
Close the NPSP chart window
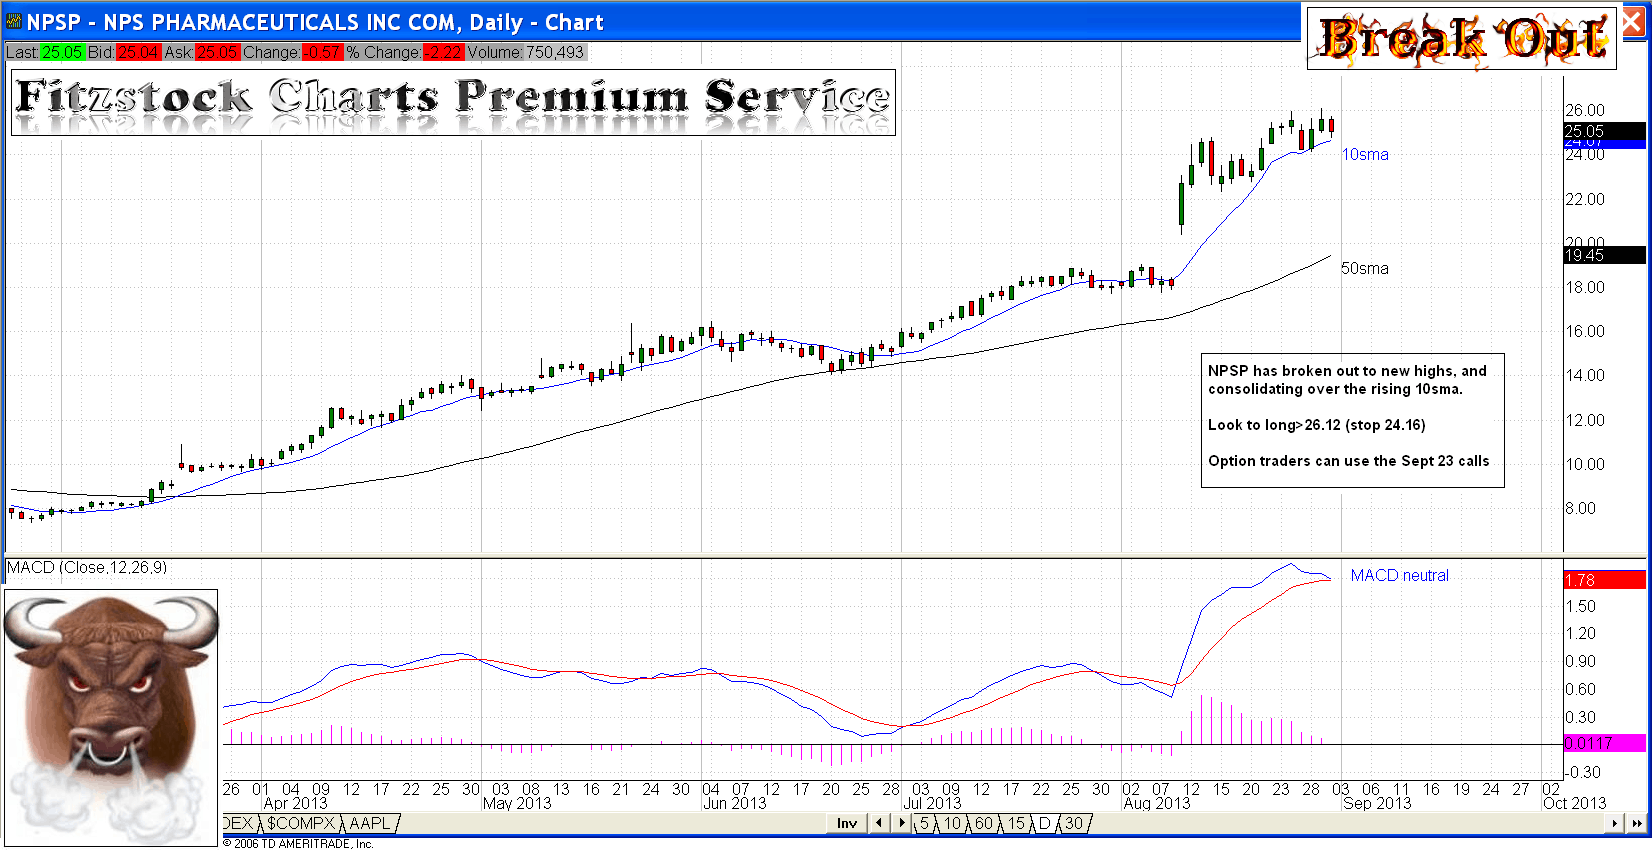1633,23
